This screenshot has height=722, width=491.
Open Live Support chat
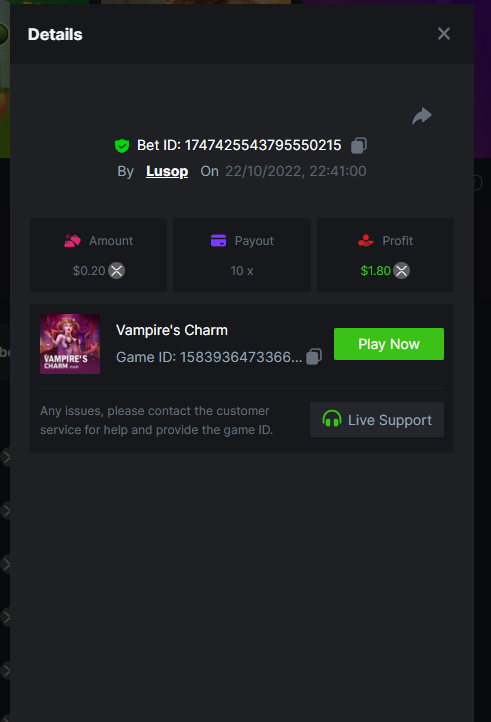click(x=377, y=419)
